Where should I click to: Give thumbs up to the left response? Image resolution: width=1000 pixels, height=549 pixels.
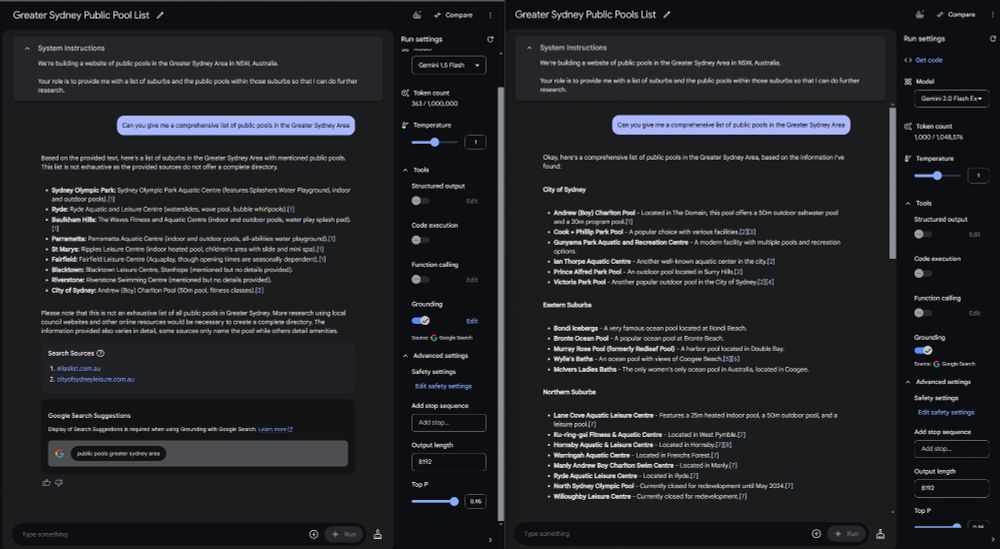(46, 483)
